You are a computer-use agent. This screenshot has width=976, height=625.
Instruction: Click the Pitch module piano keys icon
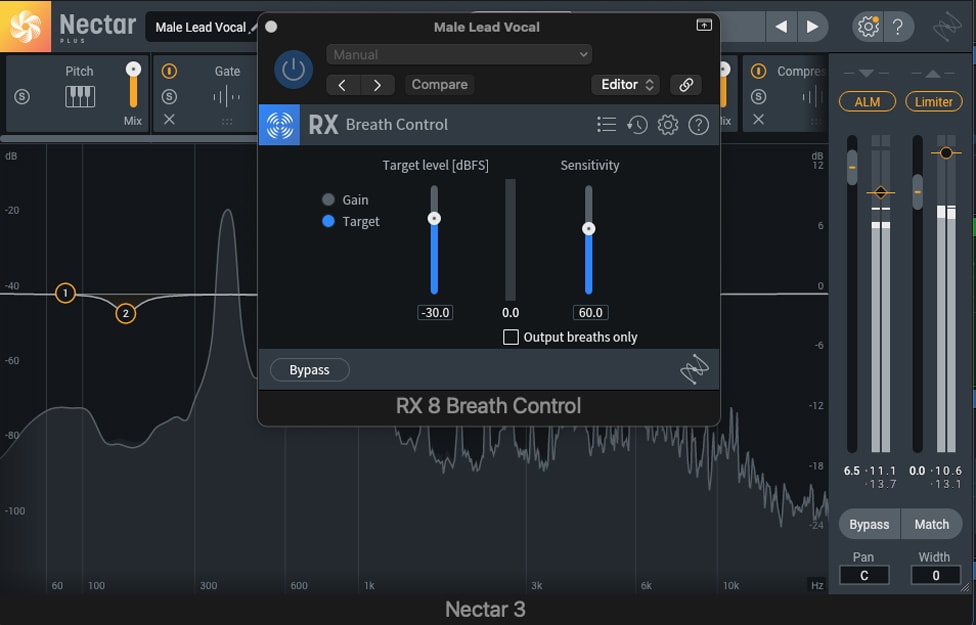pos(80,96)
